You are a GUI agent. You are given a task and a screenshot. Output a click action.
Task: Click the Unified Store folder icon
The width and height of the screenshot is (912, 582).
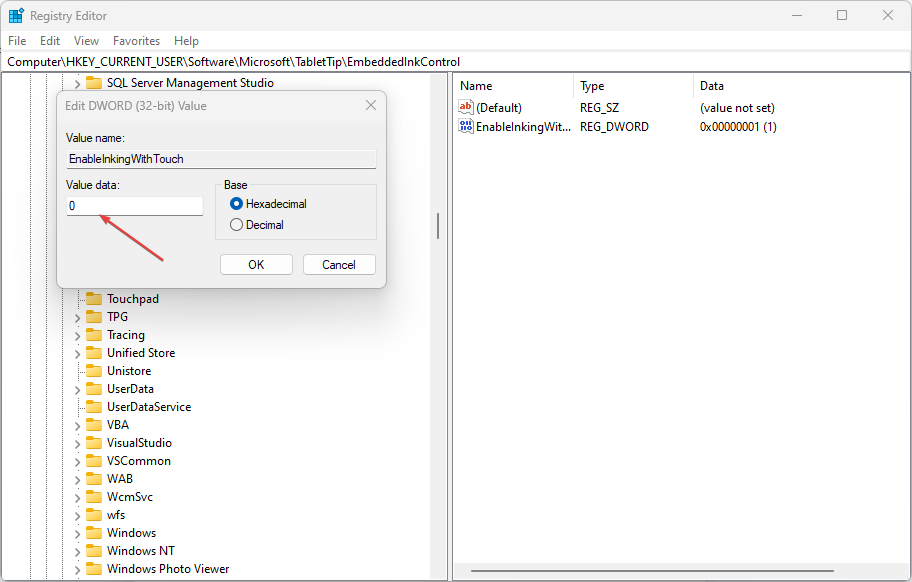pos(94,353)
